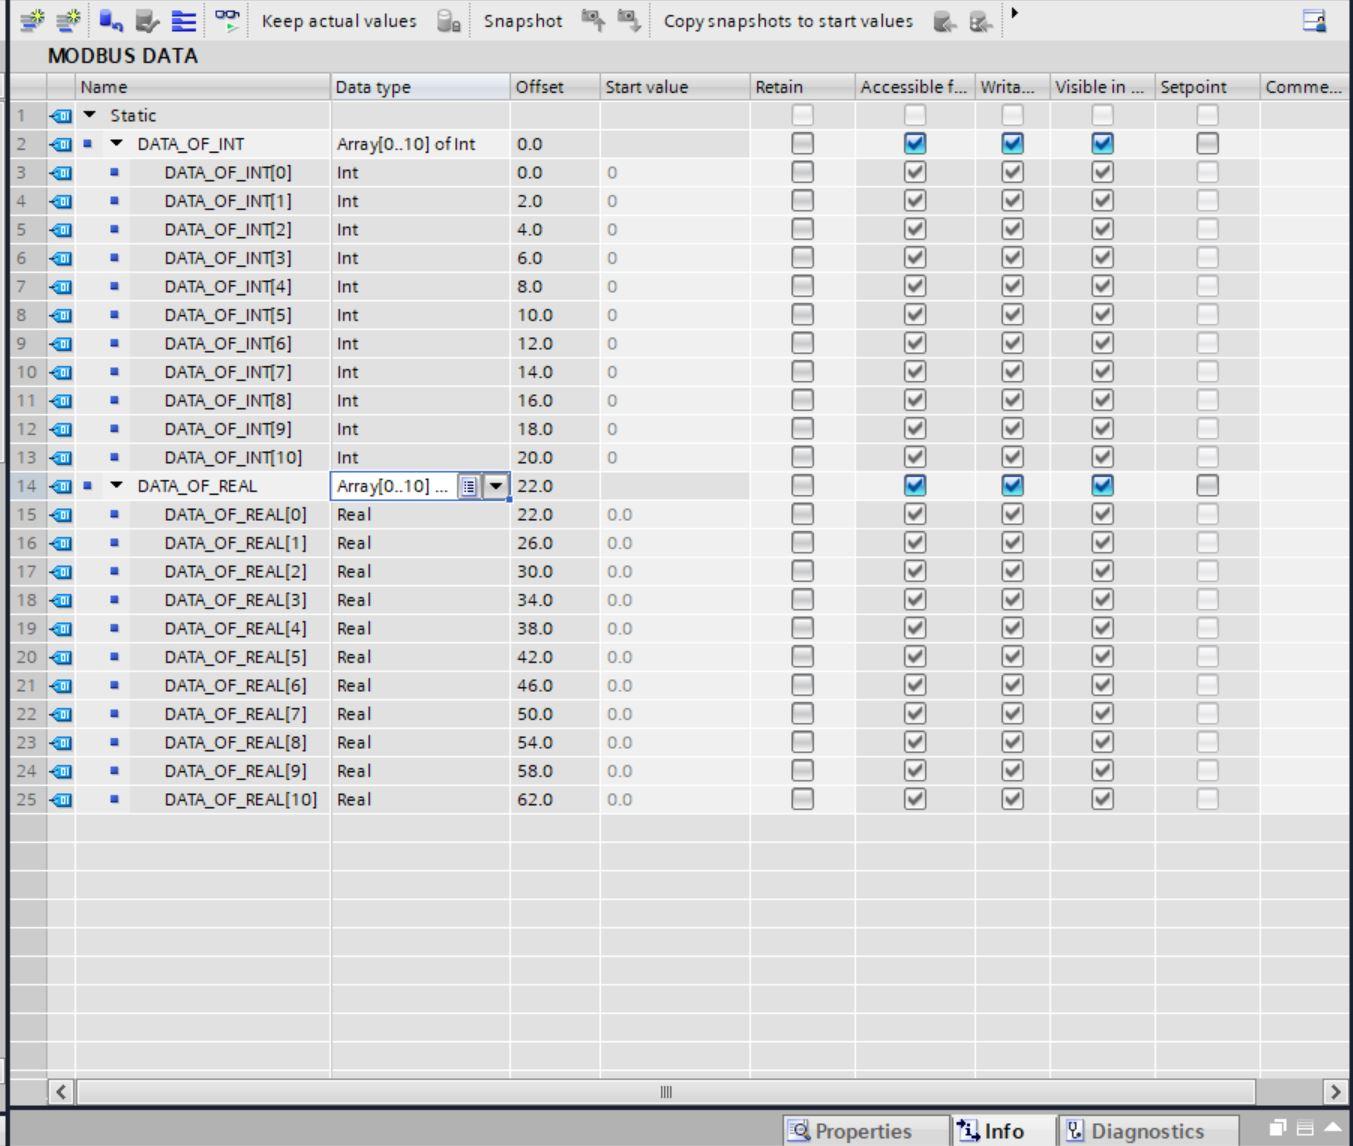Image resolution: width=1353 pixels, height=1146 pixels.
Task: Collapse the DATA_OF_REAL array
Action: click(116, 486)
